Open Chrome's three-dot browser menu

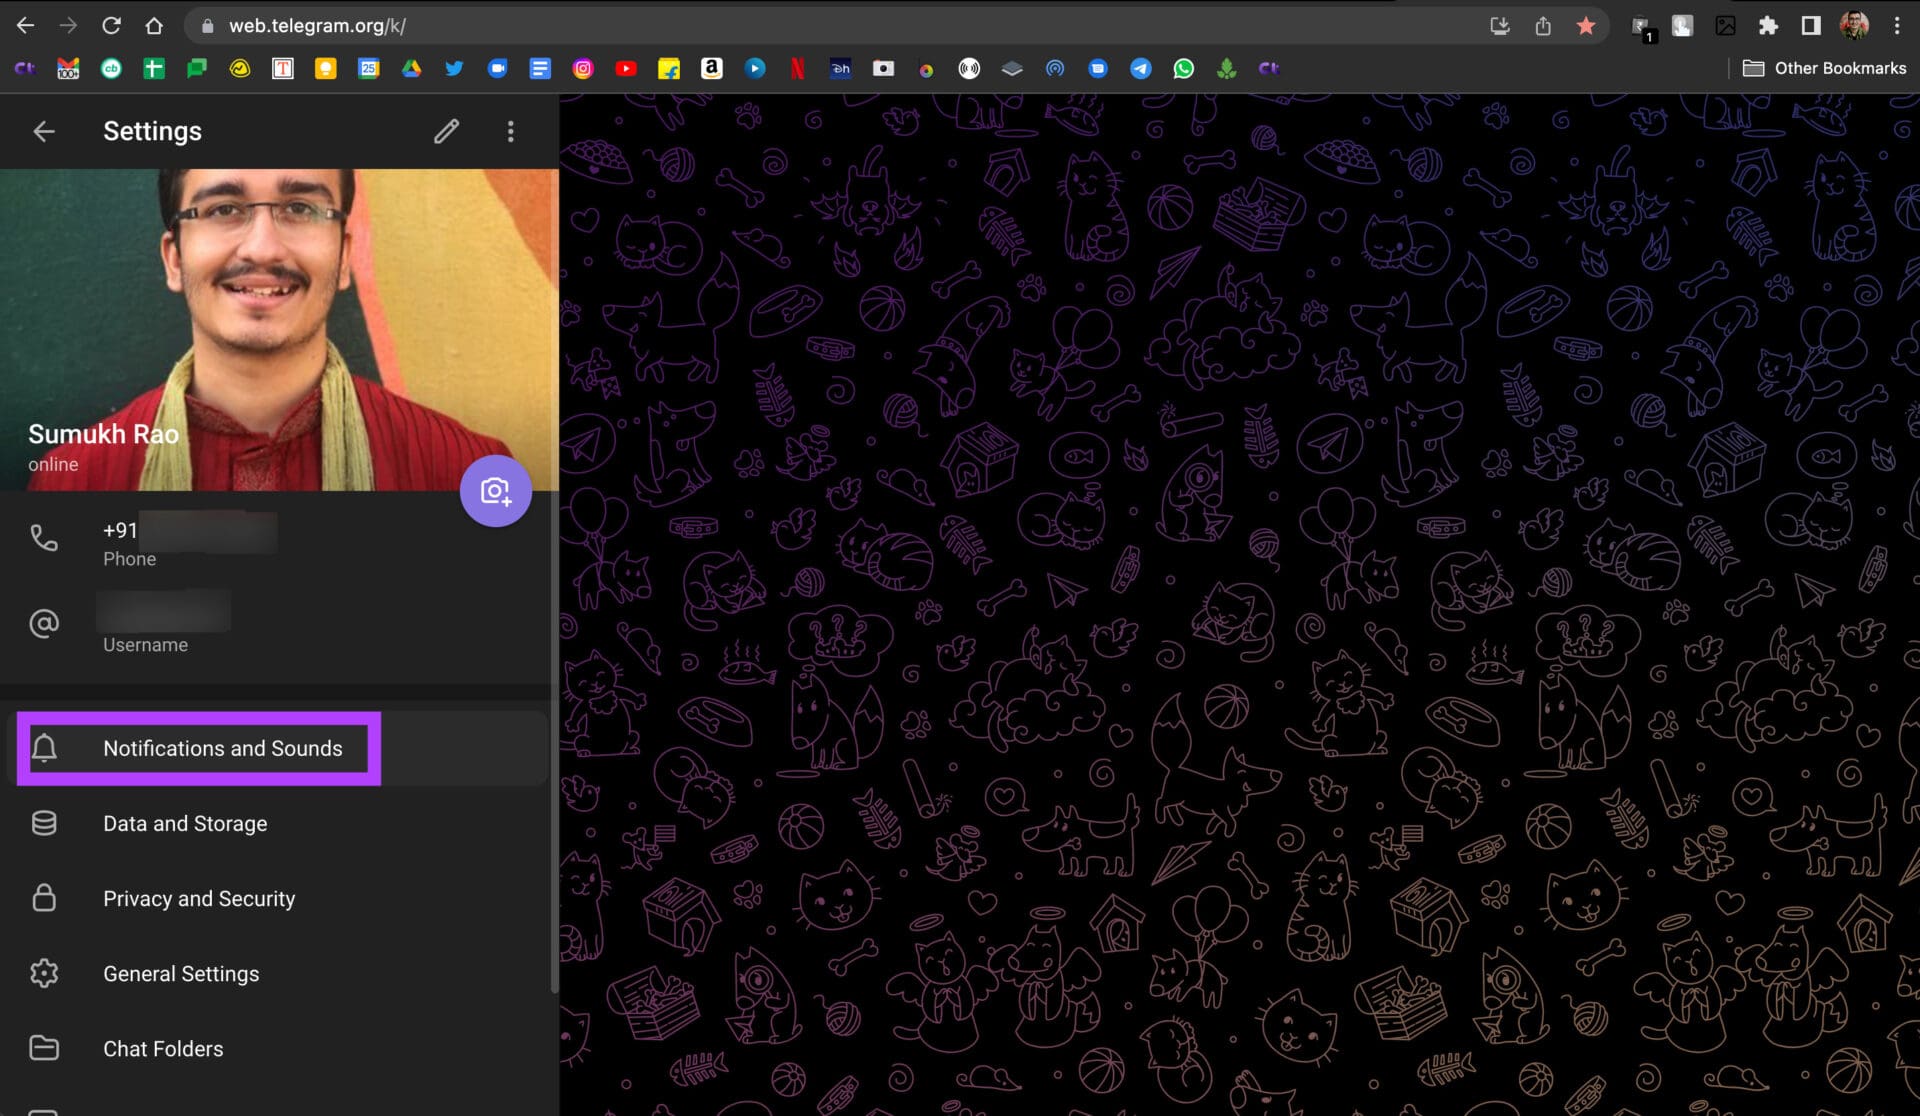pos(1896,26)
